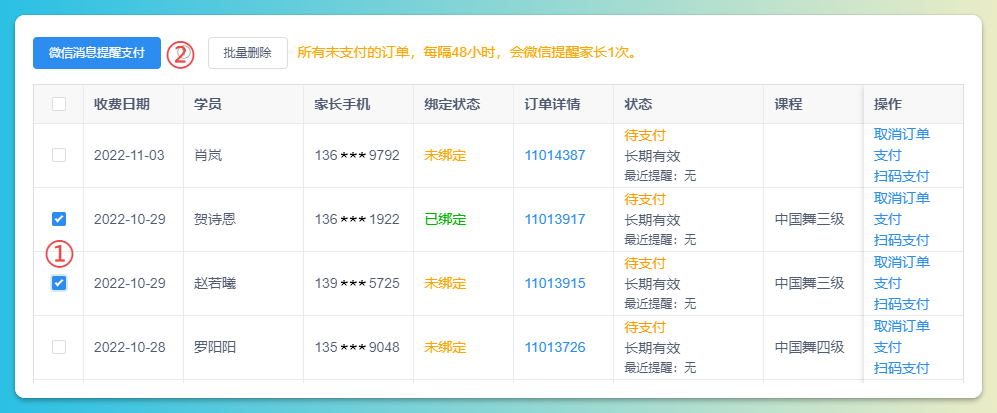Click 中国舞三级 course for 贺诗恩
Screen dimensions: 997x413
pos(809,219)
